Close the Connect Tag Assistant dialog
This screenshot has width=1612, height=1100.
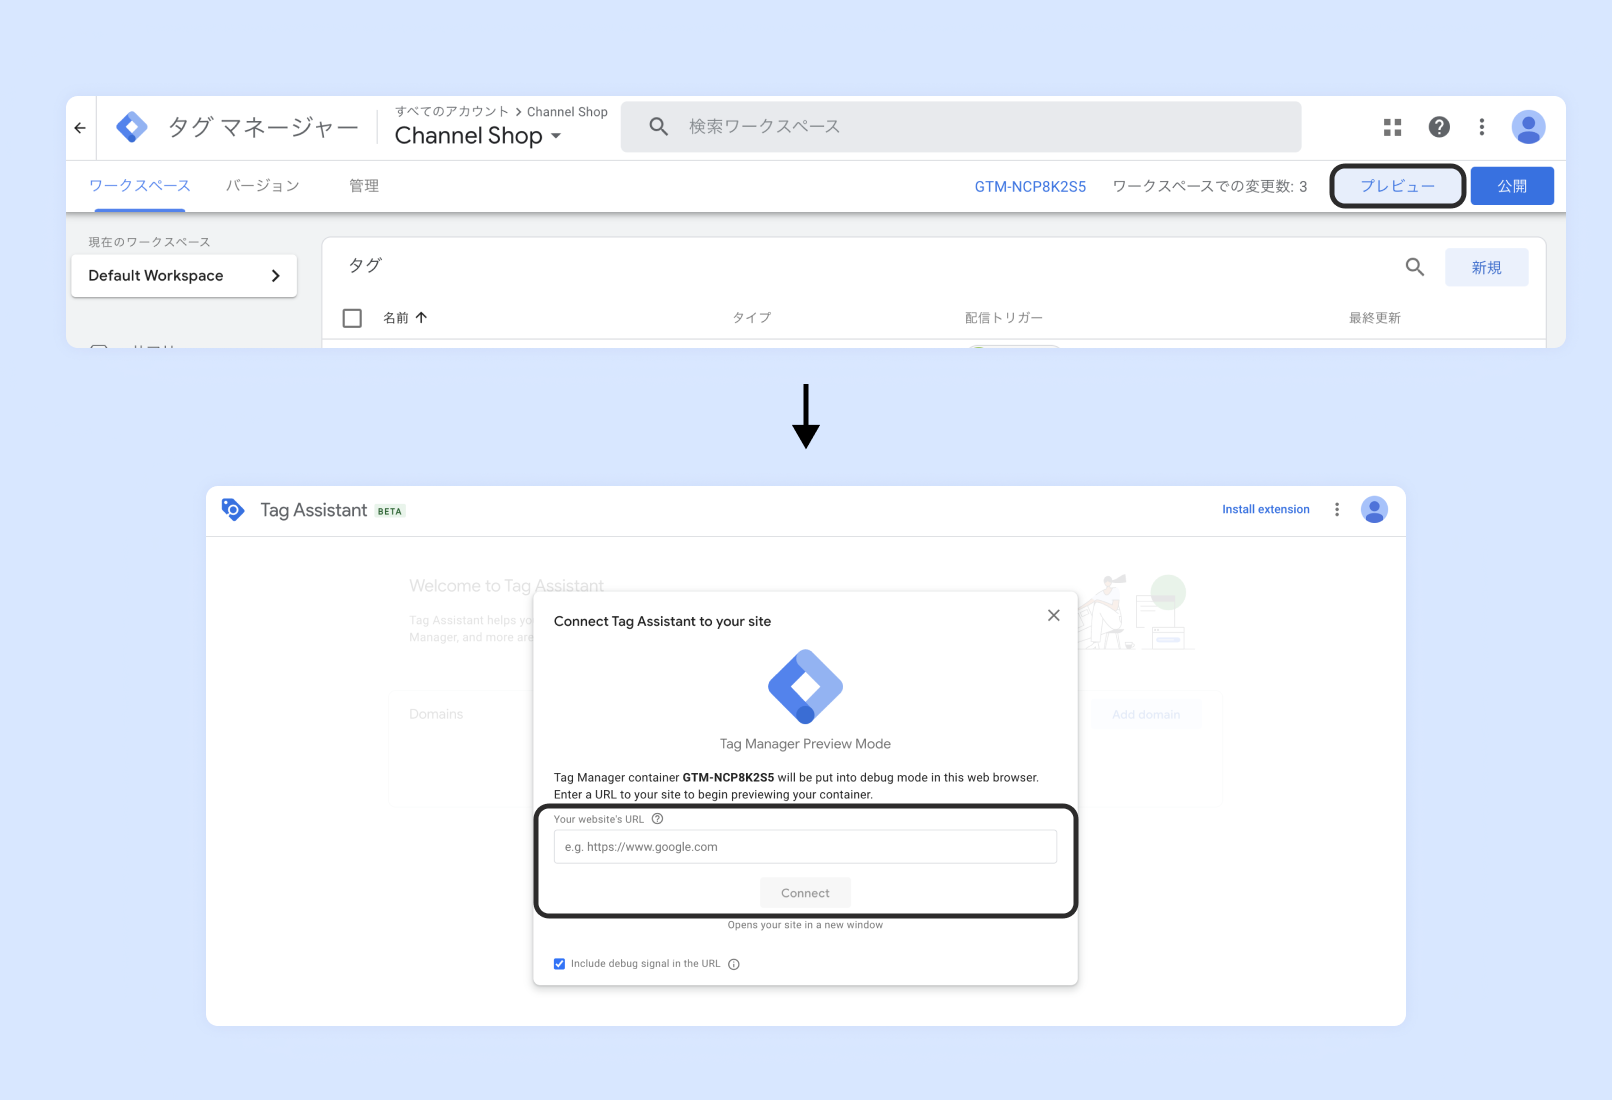coord(1053,615)
